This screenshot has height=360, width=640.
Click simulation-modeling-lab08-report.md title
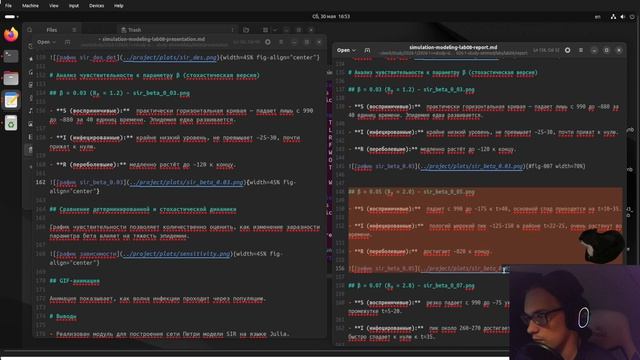[453, 47]
